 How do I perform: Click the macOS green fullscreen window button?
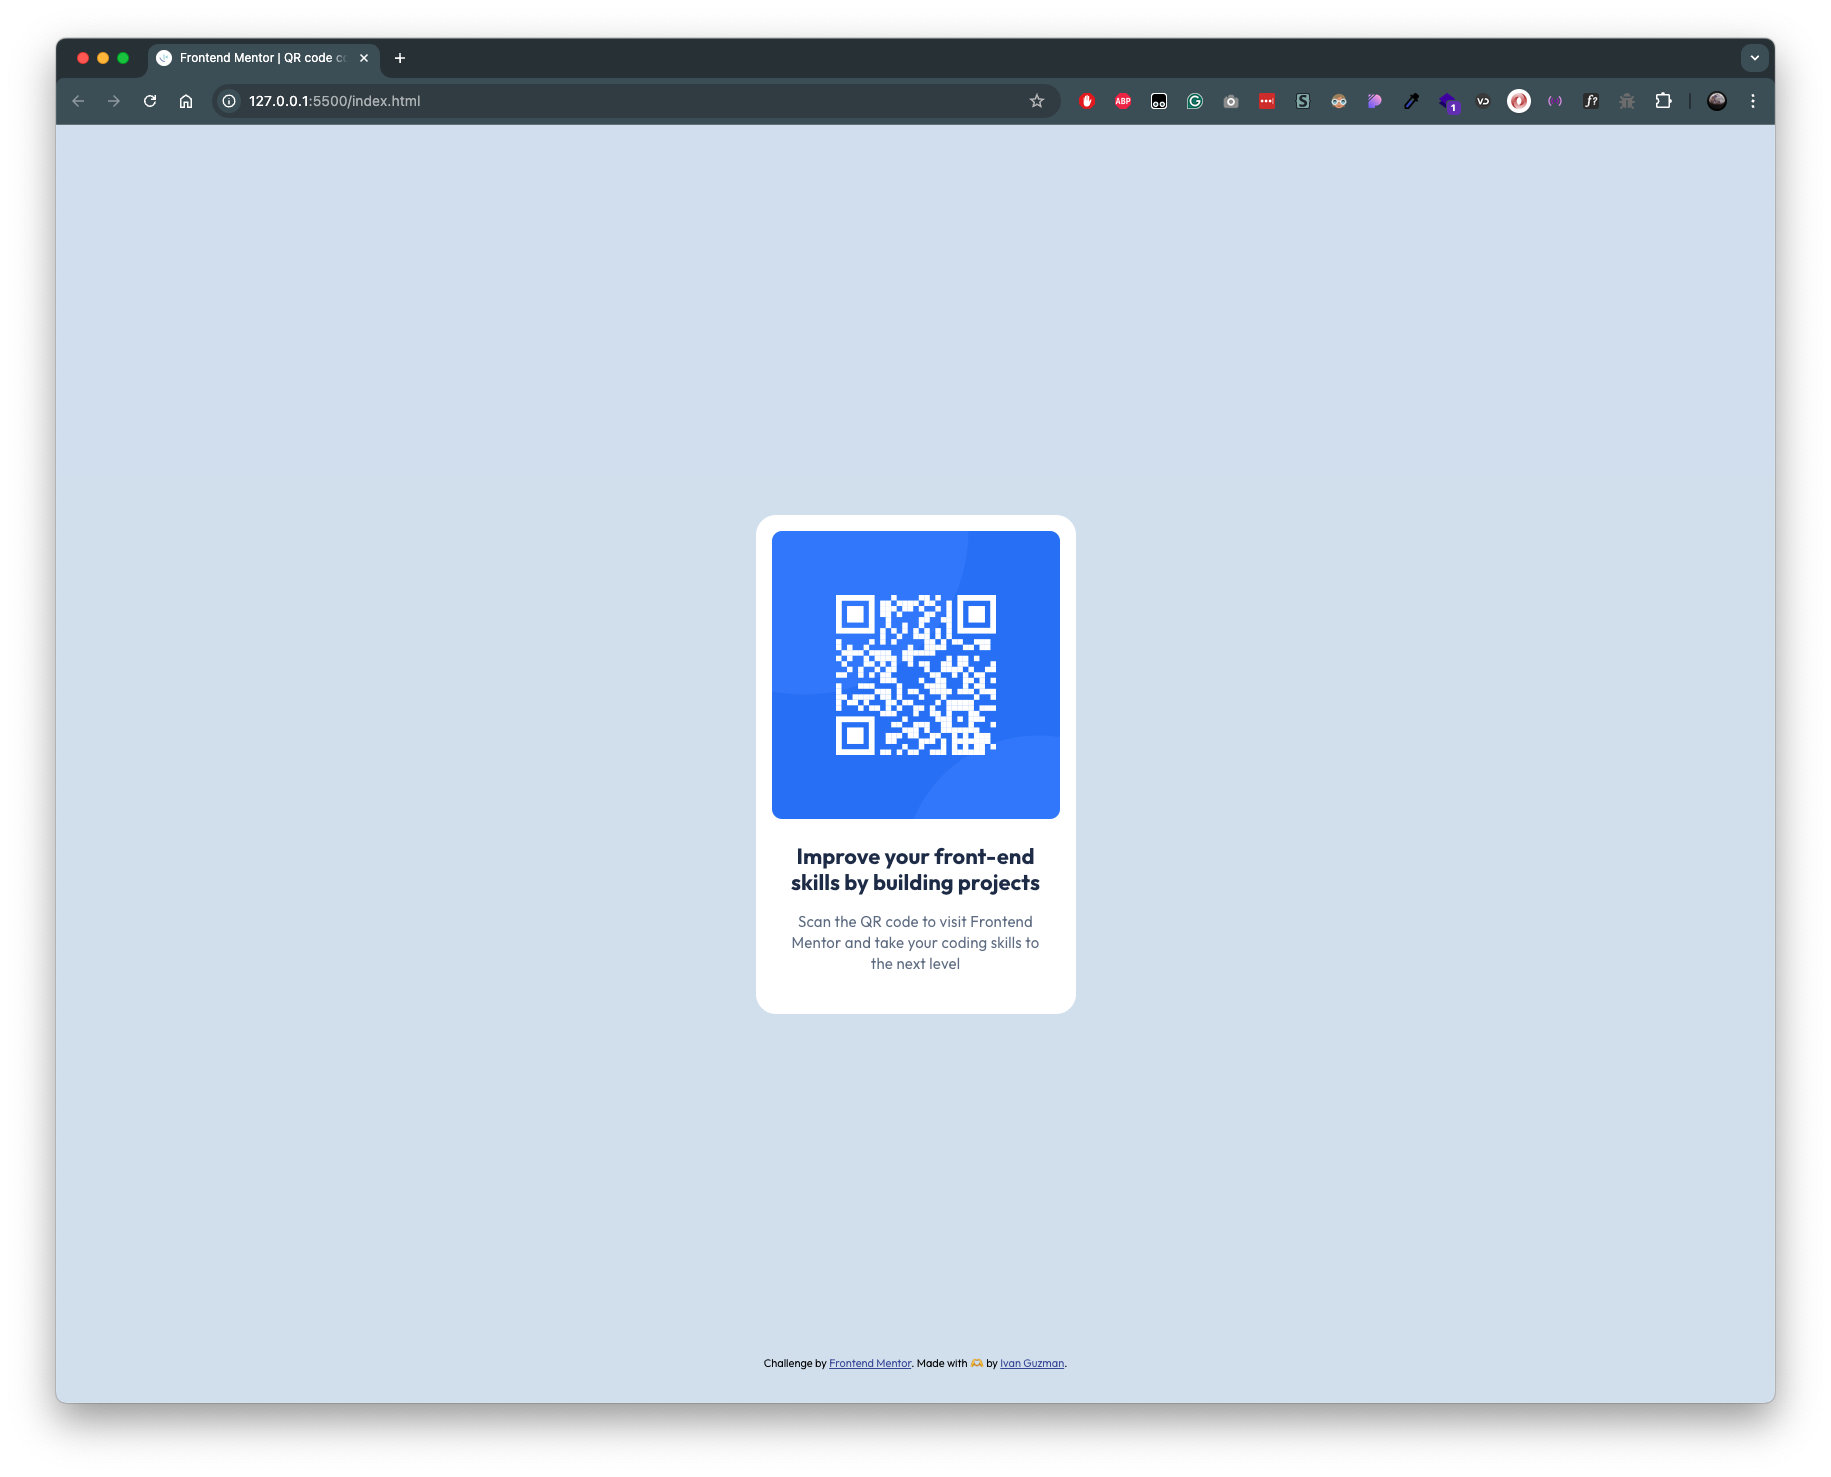coord(123,58)
